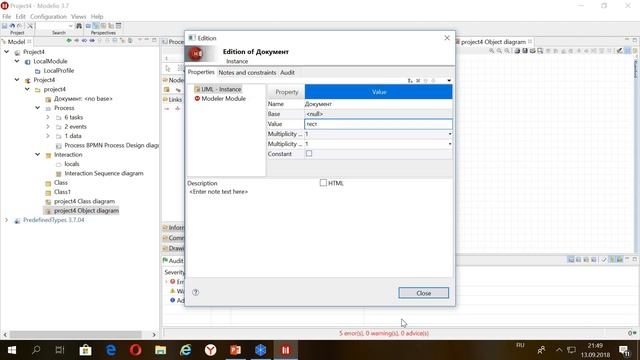Open the second Multiplicity dropdown
The height and width of the screenshot is (360, 640).
point(450,144)
